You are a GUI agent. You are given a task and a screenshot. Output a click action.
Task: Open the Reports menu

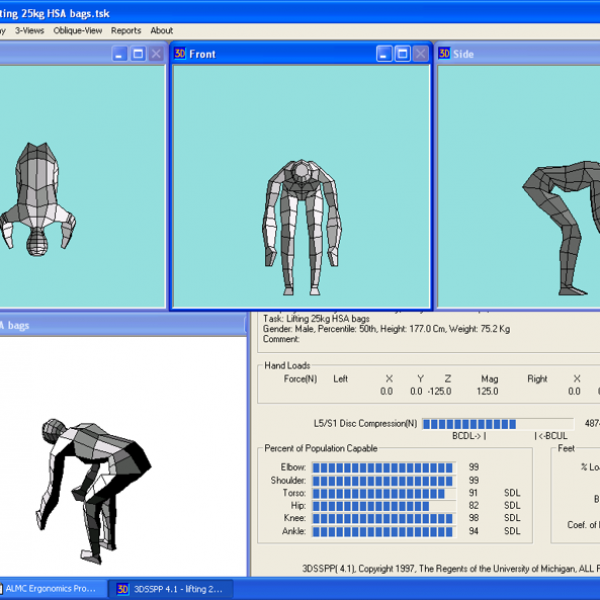click(x=126, y=31)
